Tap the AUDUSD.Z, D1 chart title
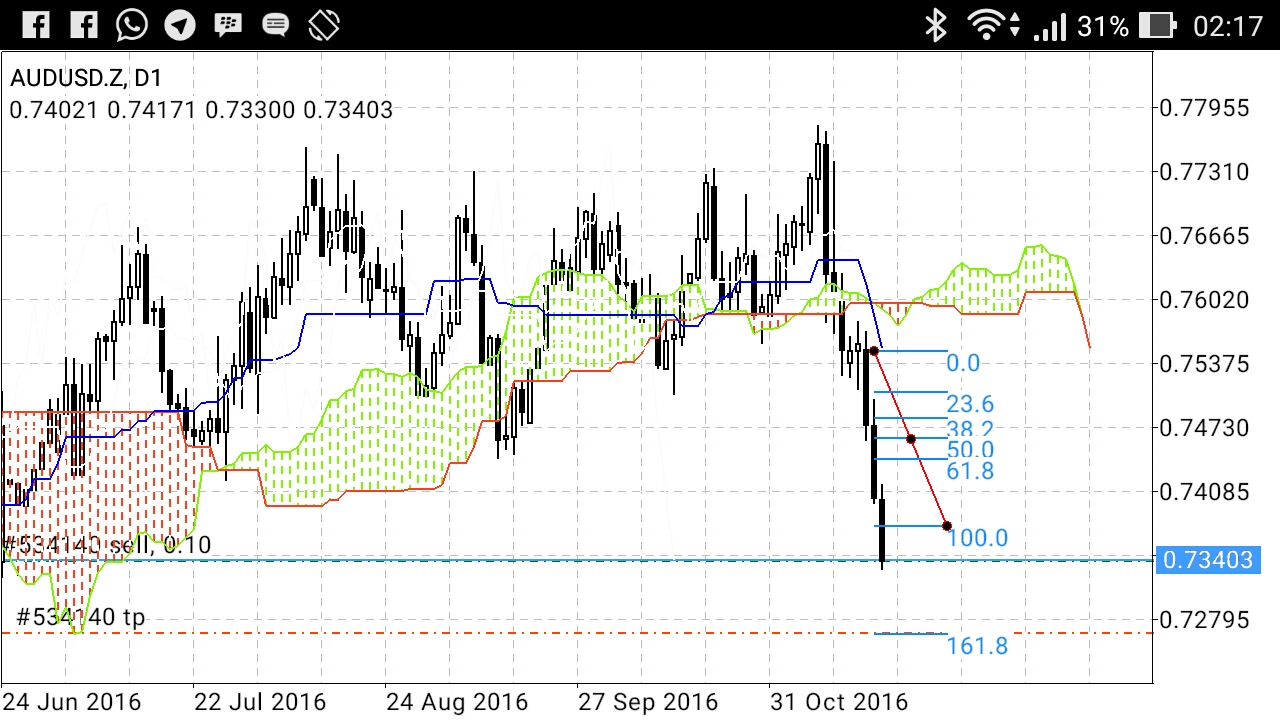Viewport: 1280px width, 720px height. click(x=86, y=79)
